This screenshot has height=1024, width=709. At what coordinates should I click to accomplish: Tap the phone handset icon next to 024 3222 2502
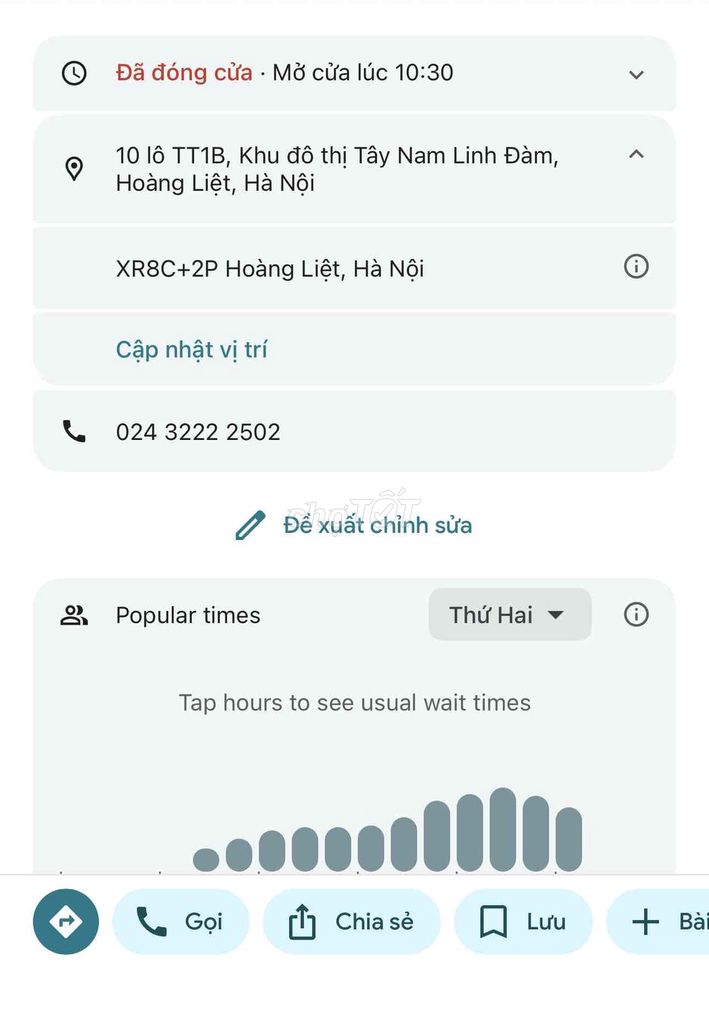[x=74, y=432]
